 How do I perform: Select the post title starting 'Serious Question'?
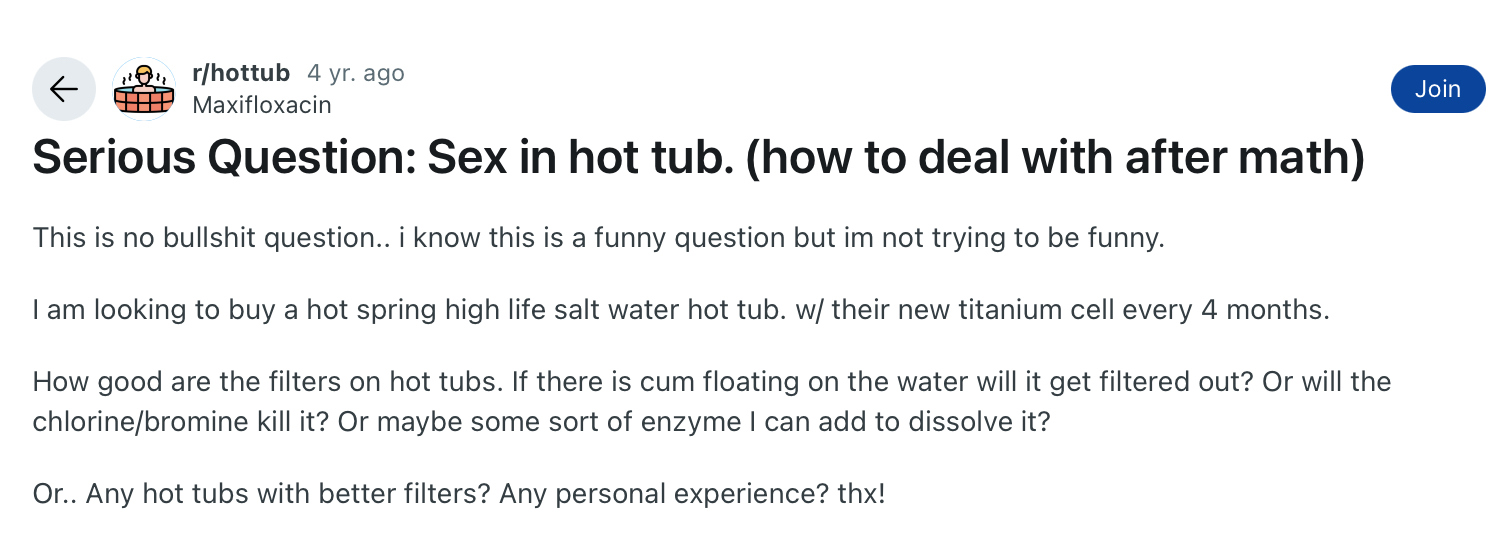pos(699,159)
